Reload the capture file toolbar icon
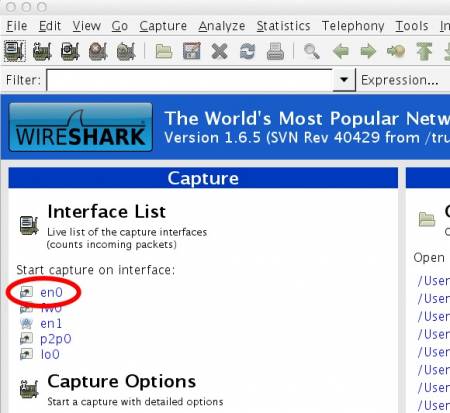Image resolution: width=450 pixels, height=413 pixels. [x=247, y=52]
